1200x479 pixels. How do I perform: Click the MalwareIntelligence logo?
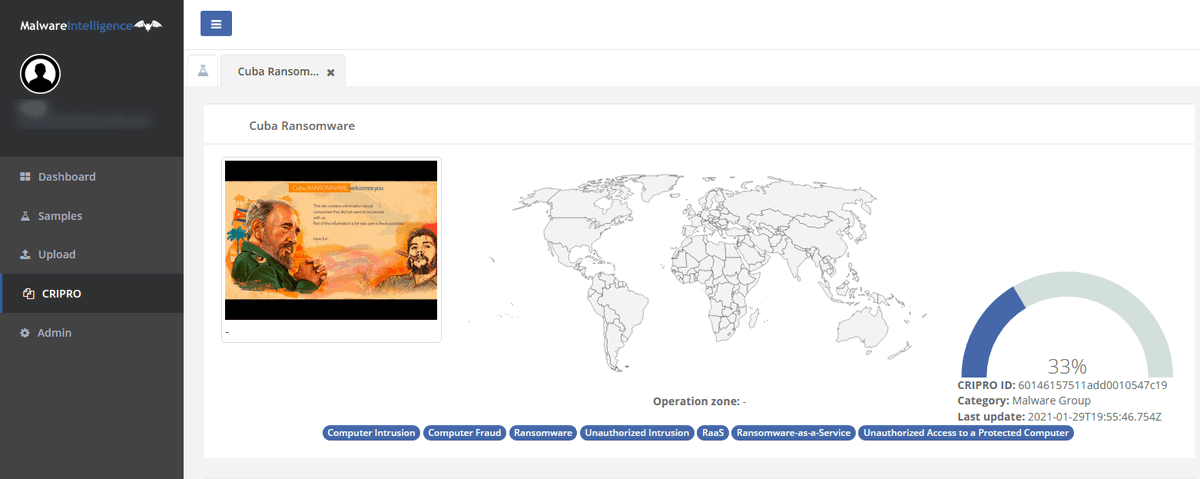tap(91, 24)
